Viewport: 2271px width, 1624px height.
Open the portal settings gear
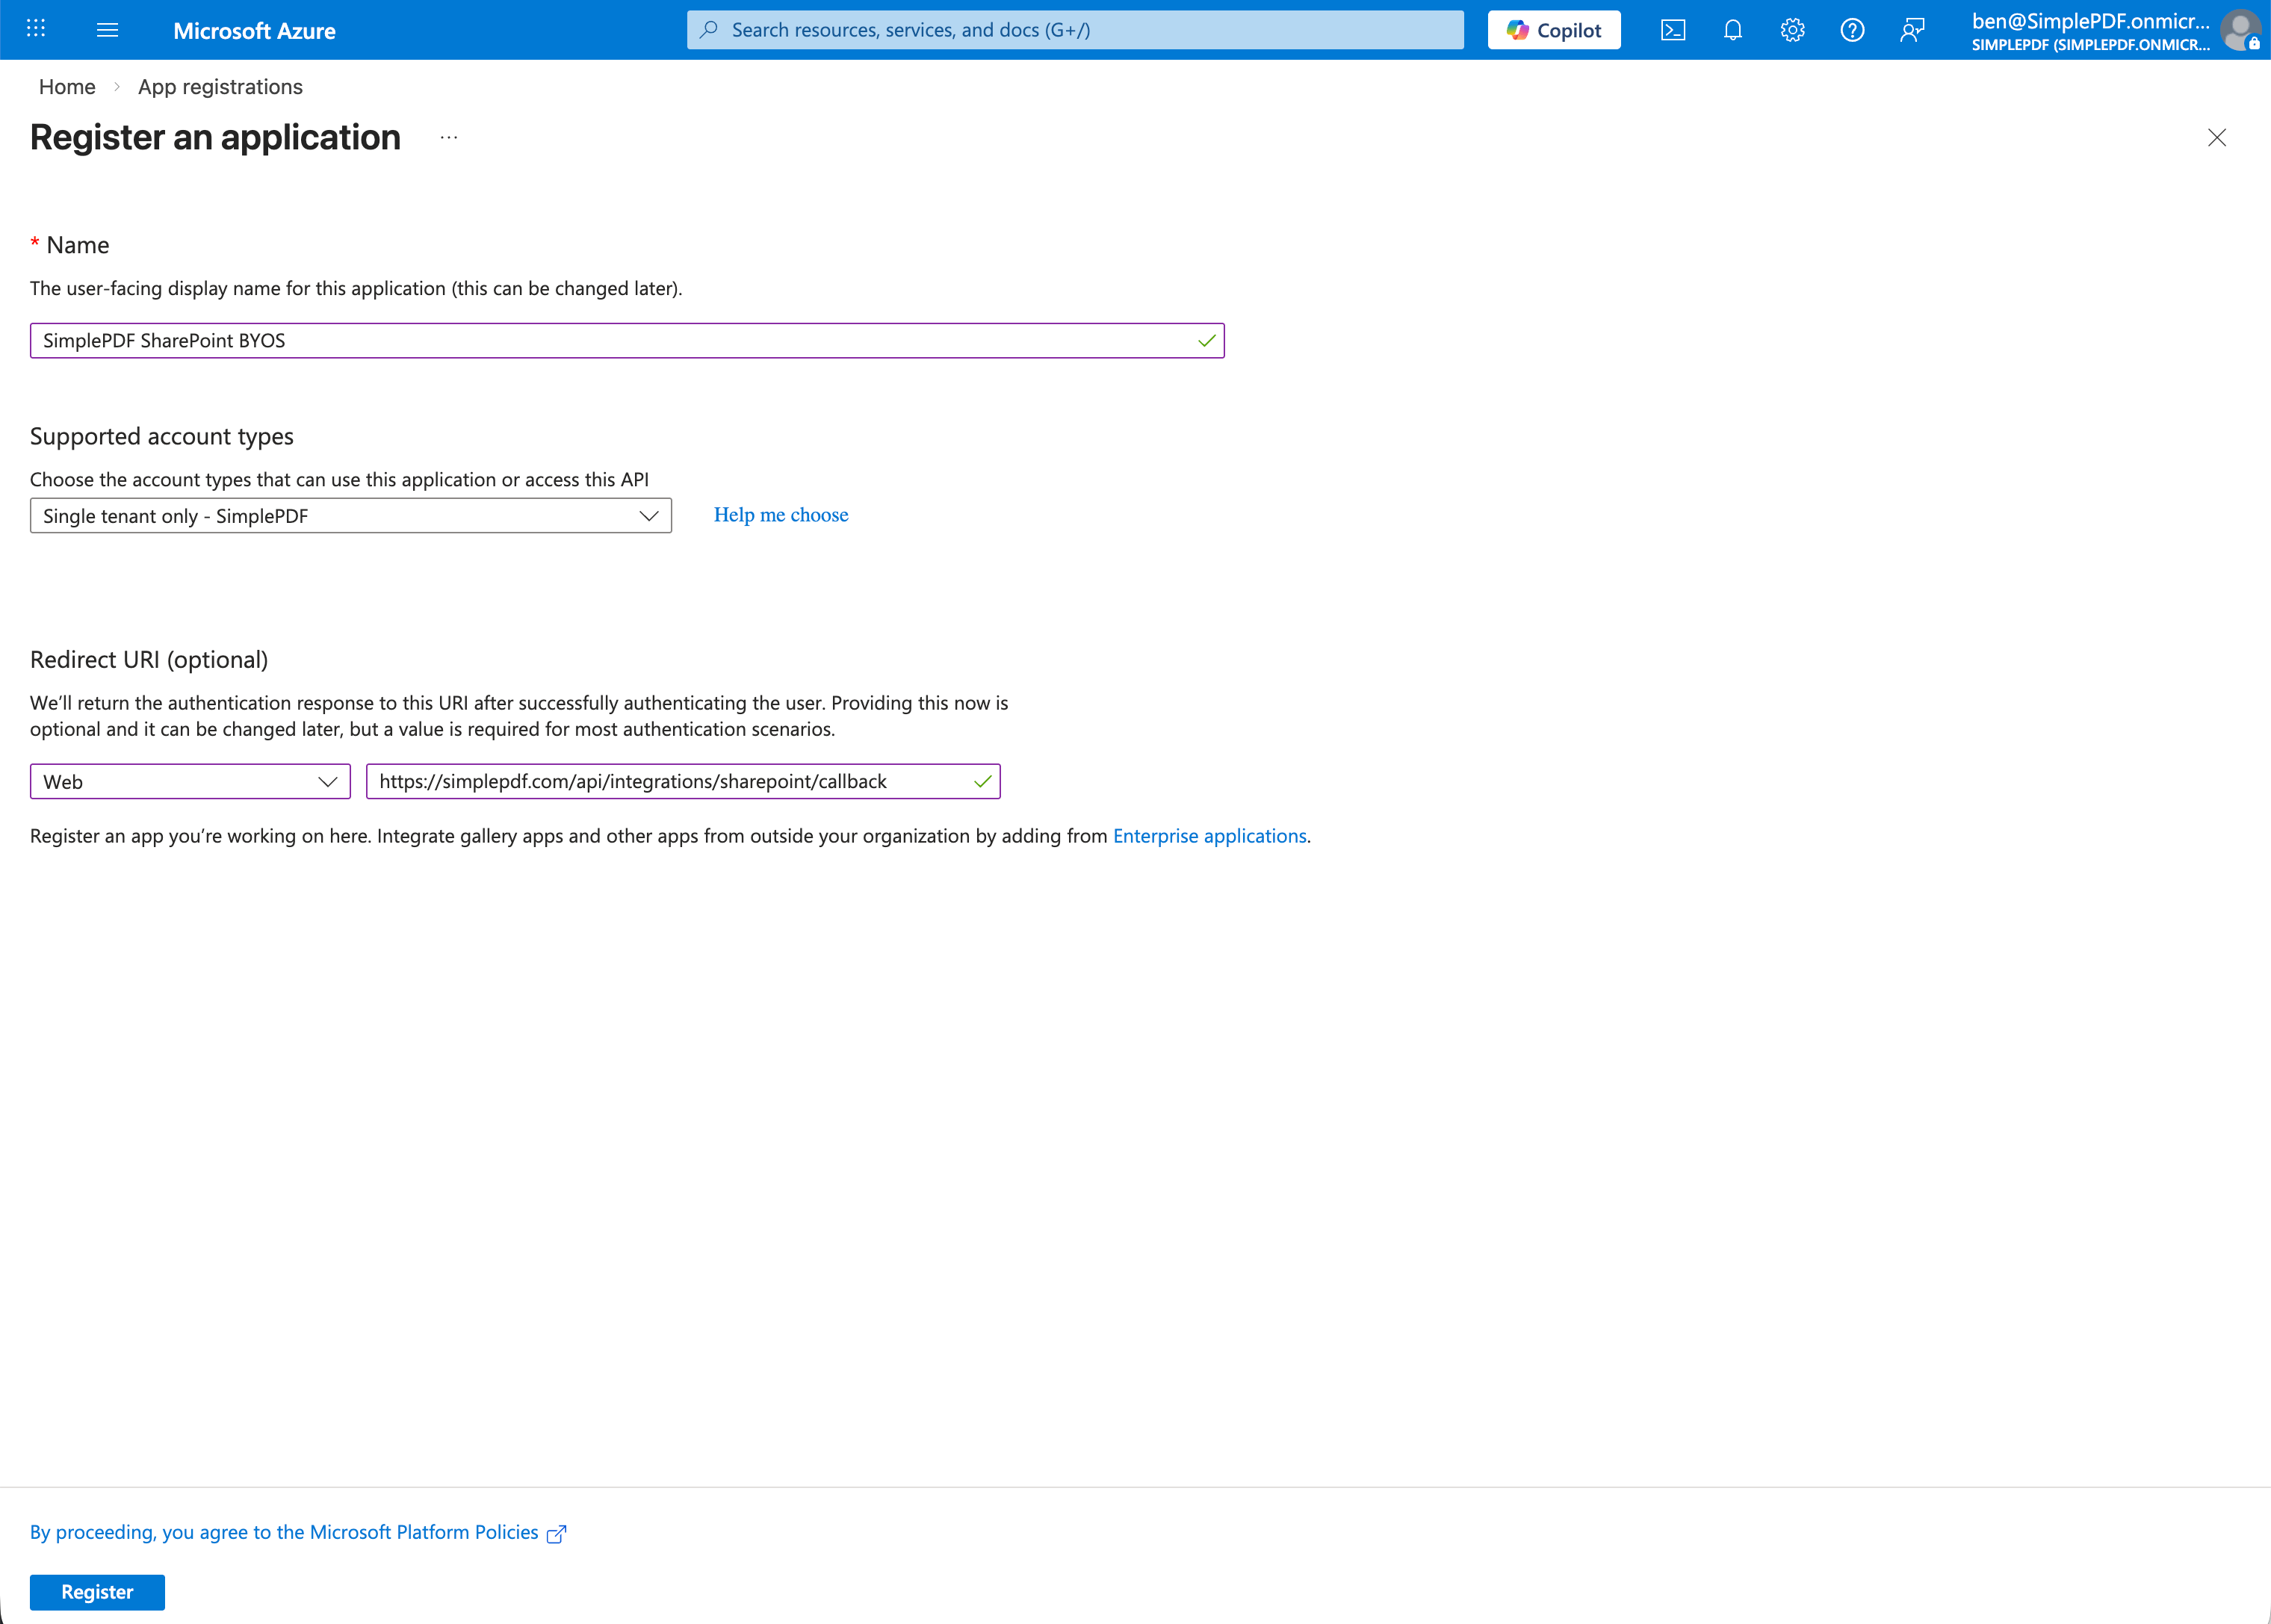point(1792,30)
